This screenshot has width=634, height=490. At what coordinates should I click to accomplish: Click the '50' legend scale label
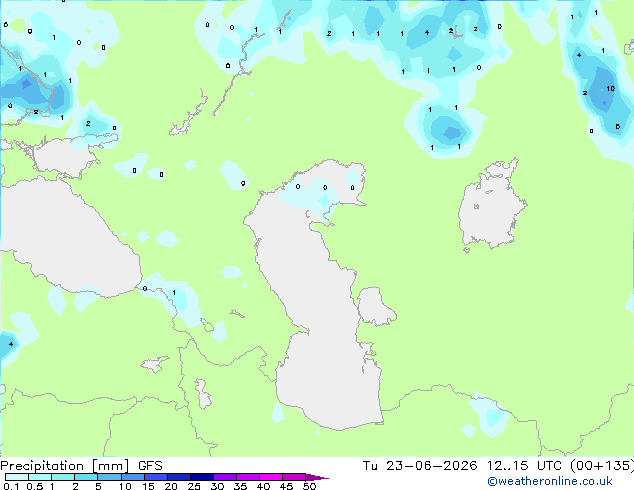[x=309, y=486]
